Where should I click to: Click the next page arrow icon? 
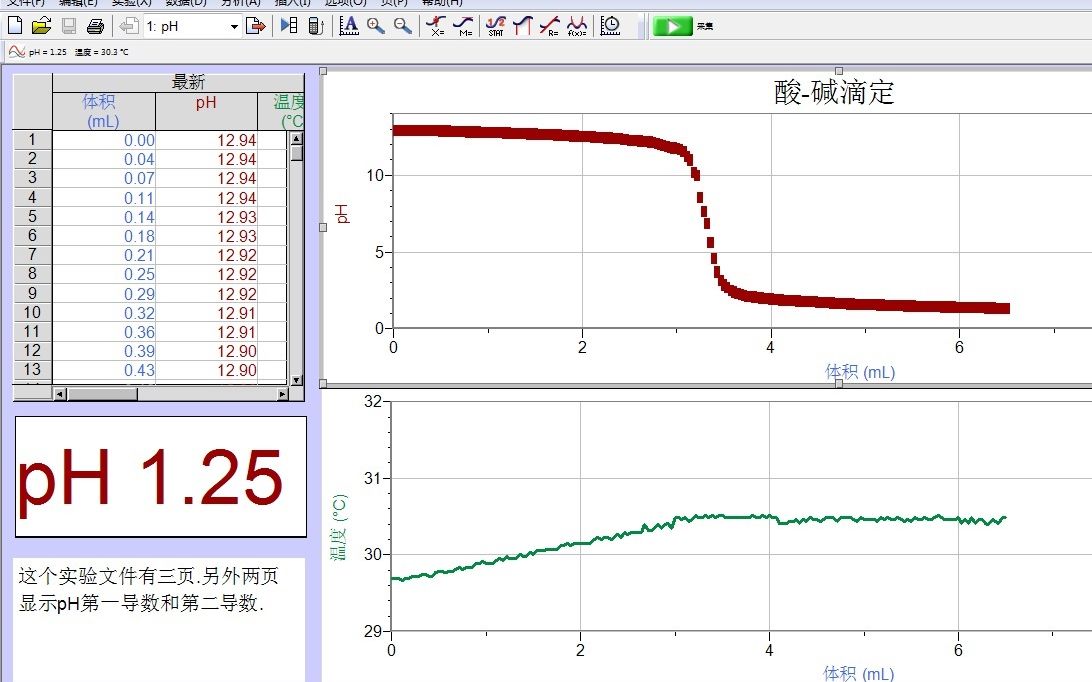(x=256, y=25)
